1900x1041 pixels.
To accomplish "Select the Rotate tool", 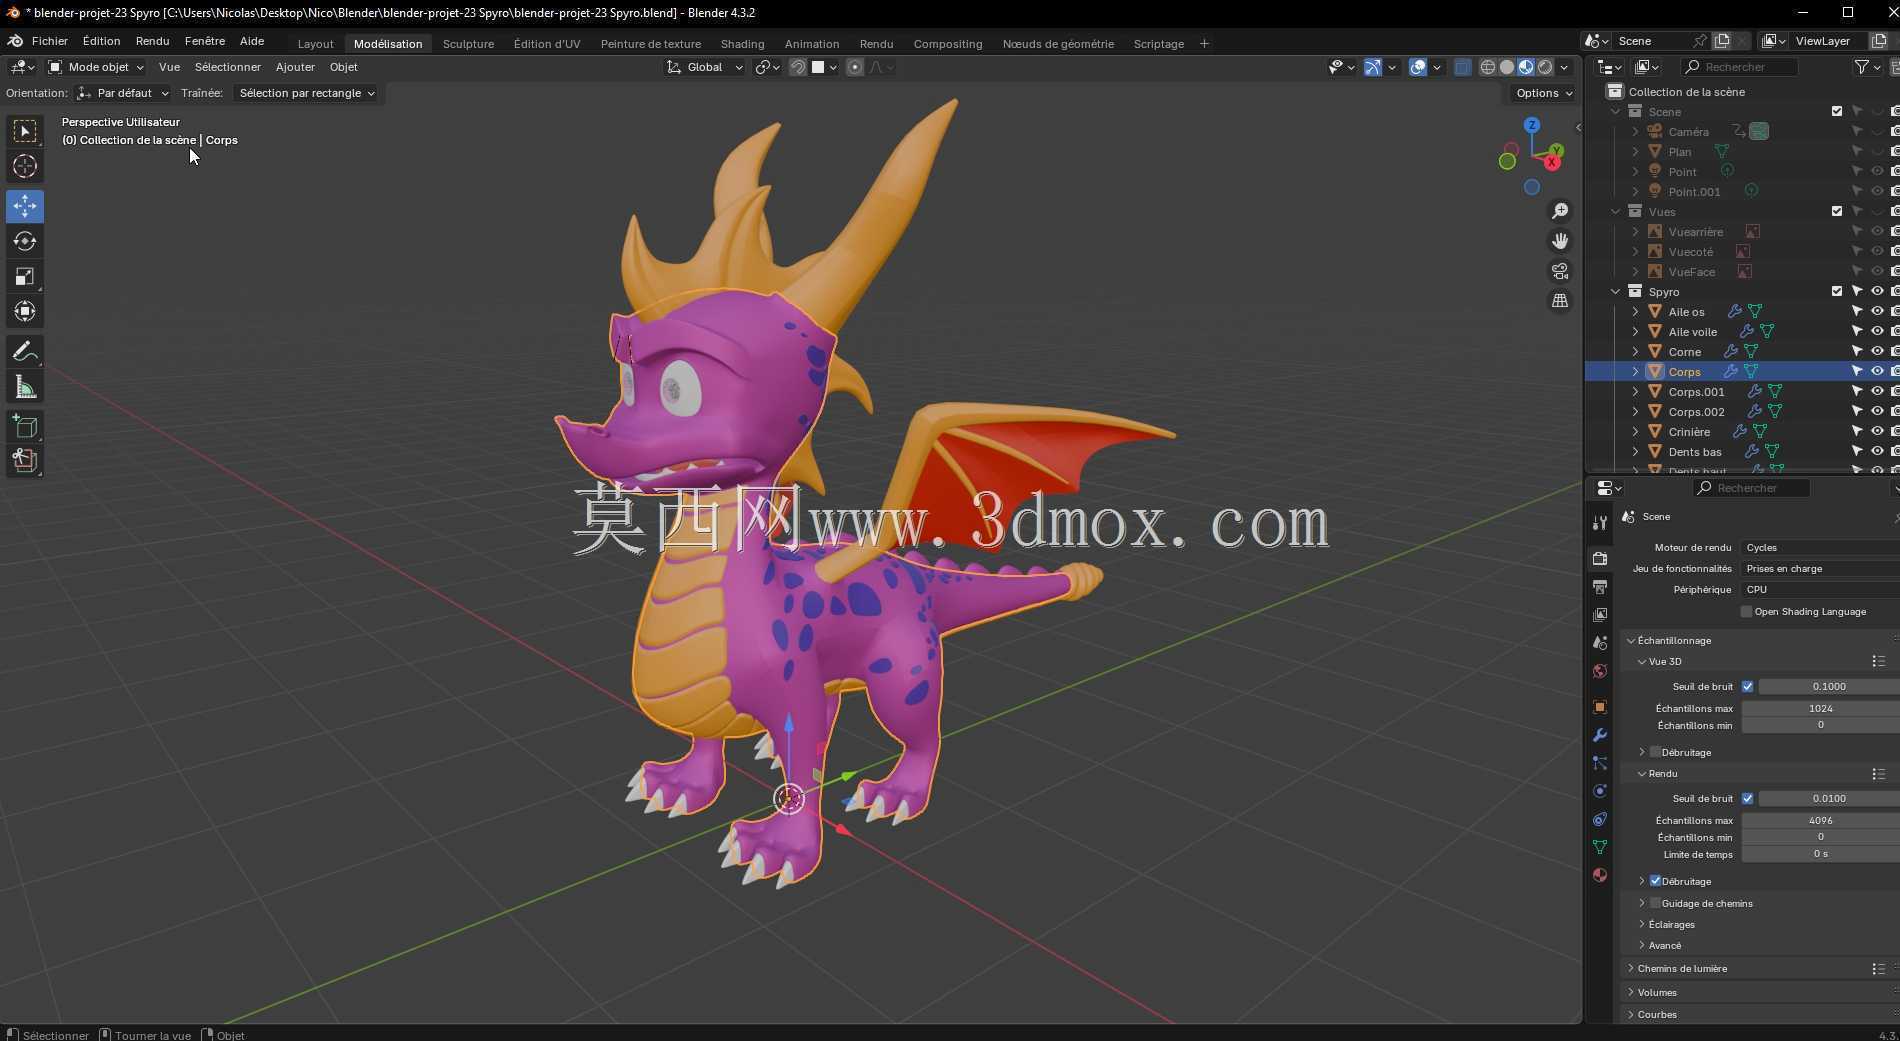I will pyautogui.click(x=25, y=241).
